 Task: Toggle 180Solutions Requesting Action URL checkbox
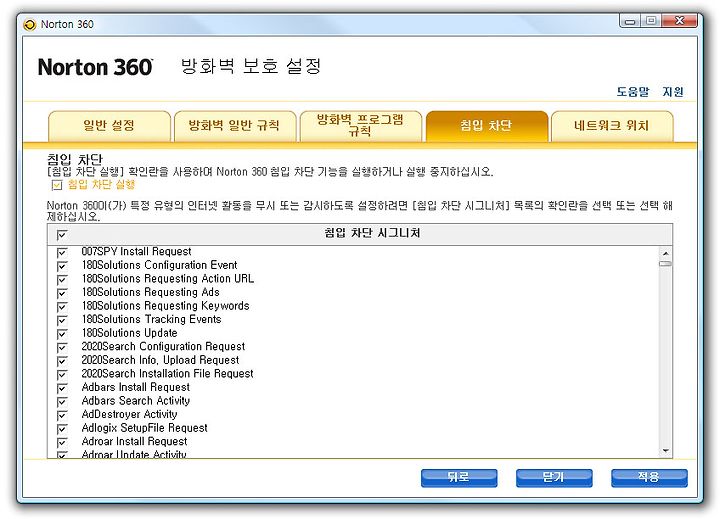tap(62, 280)
